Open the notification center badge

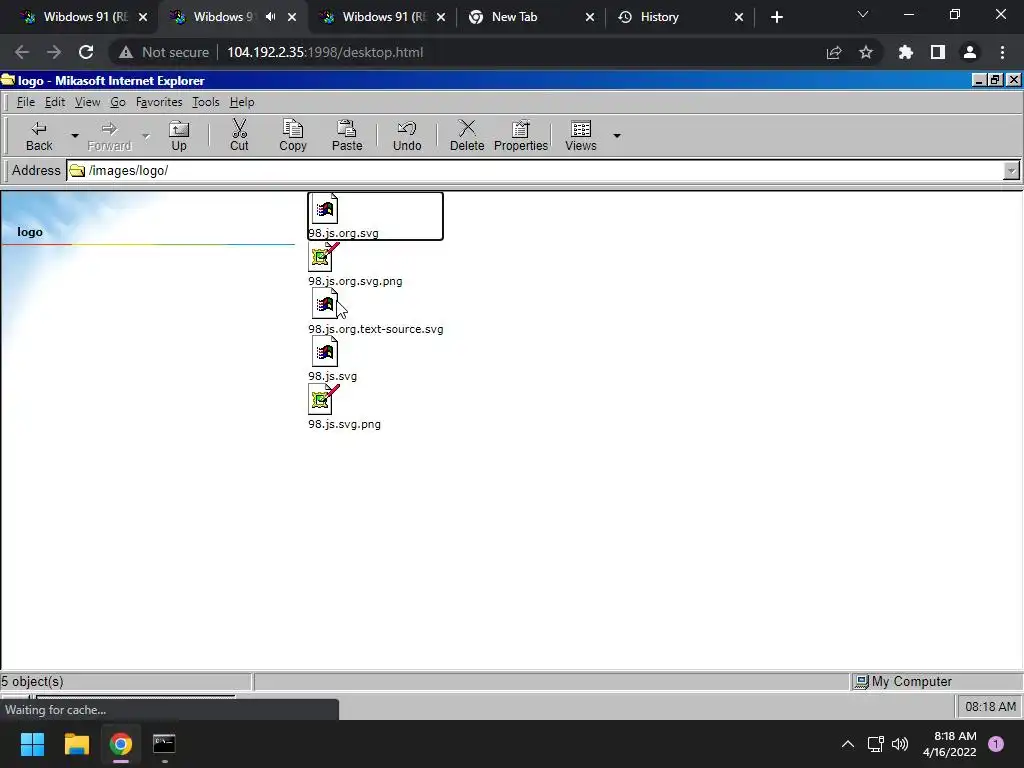996,744
